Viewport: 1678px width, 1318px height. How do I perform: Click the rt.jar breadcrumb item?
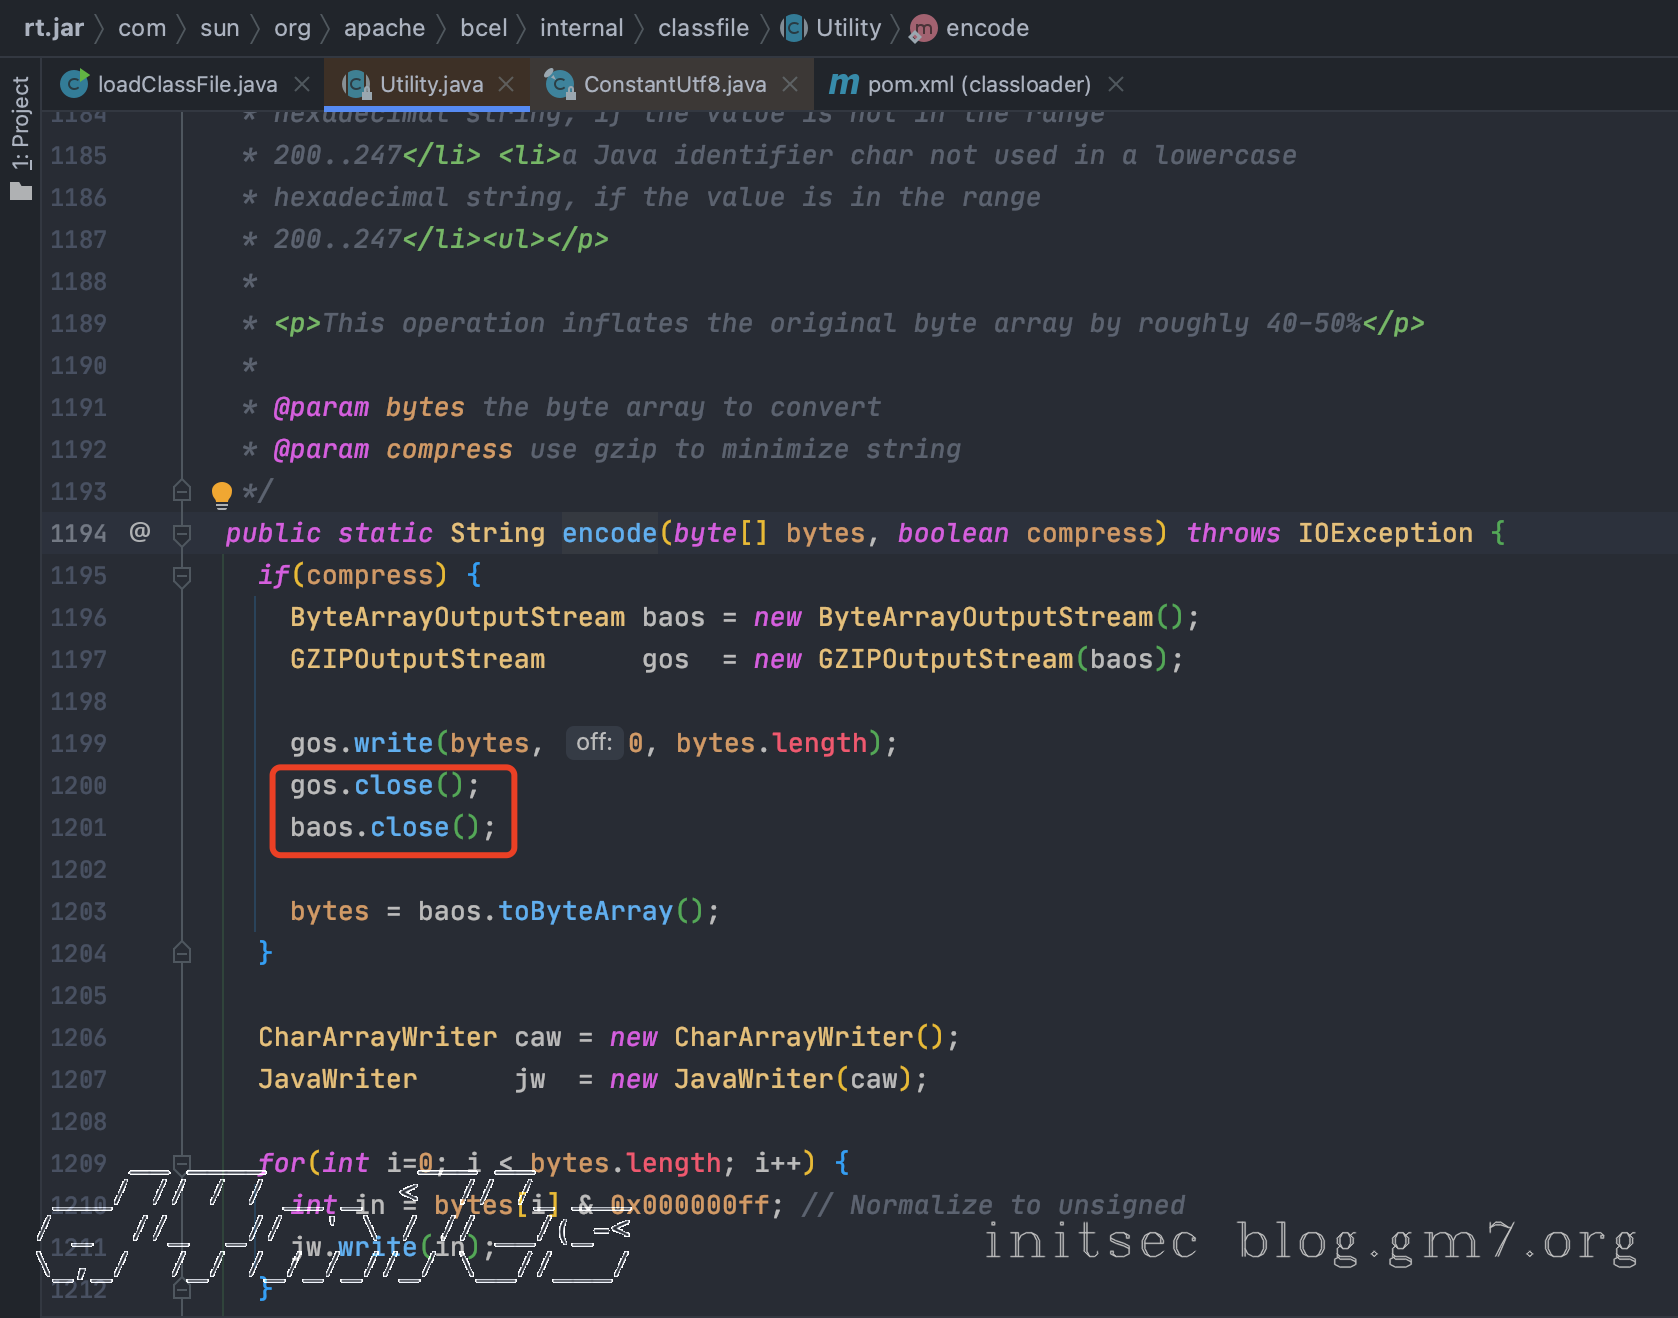54,28
